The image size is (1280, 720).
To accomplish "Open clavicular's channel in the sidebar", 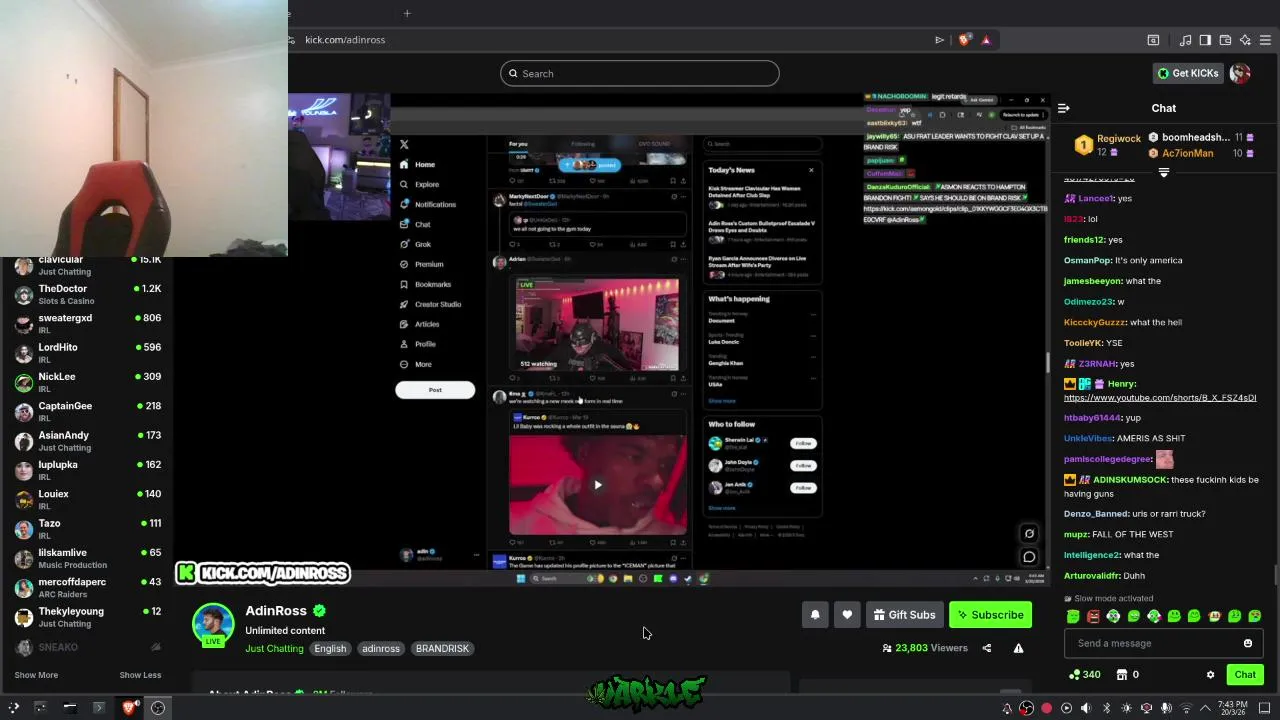I will (x=87, y=265).
